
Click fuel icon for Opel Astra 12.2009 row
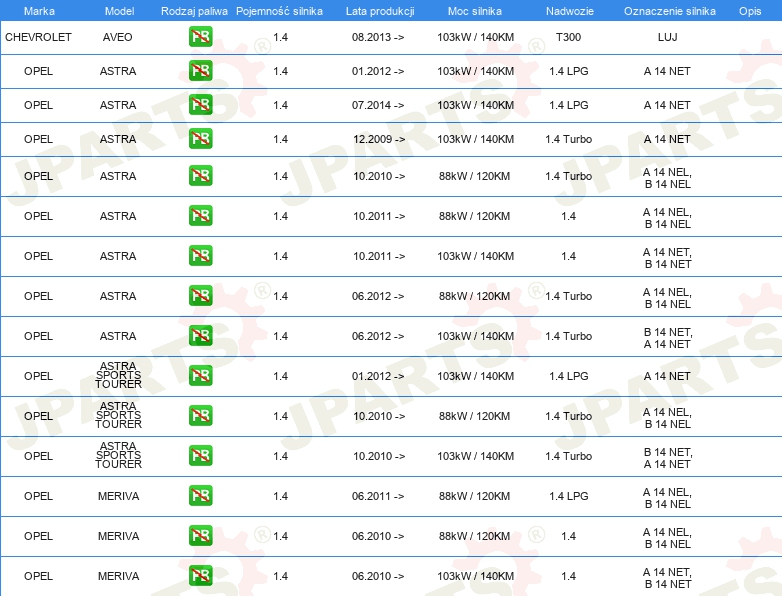(200, 139)
